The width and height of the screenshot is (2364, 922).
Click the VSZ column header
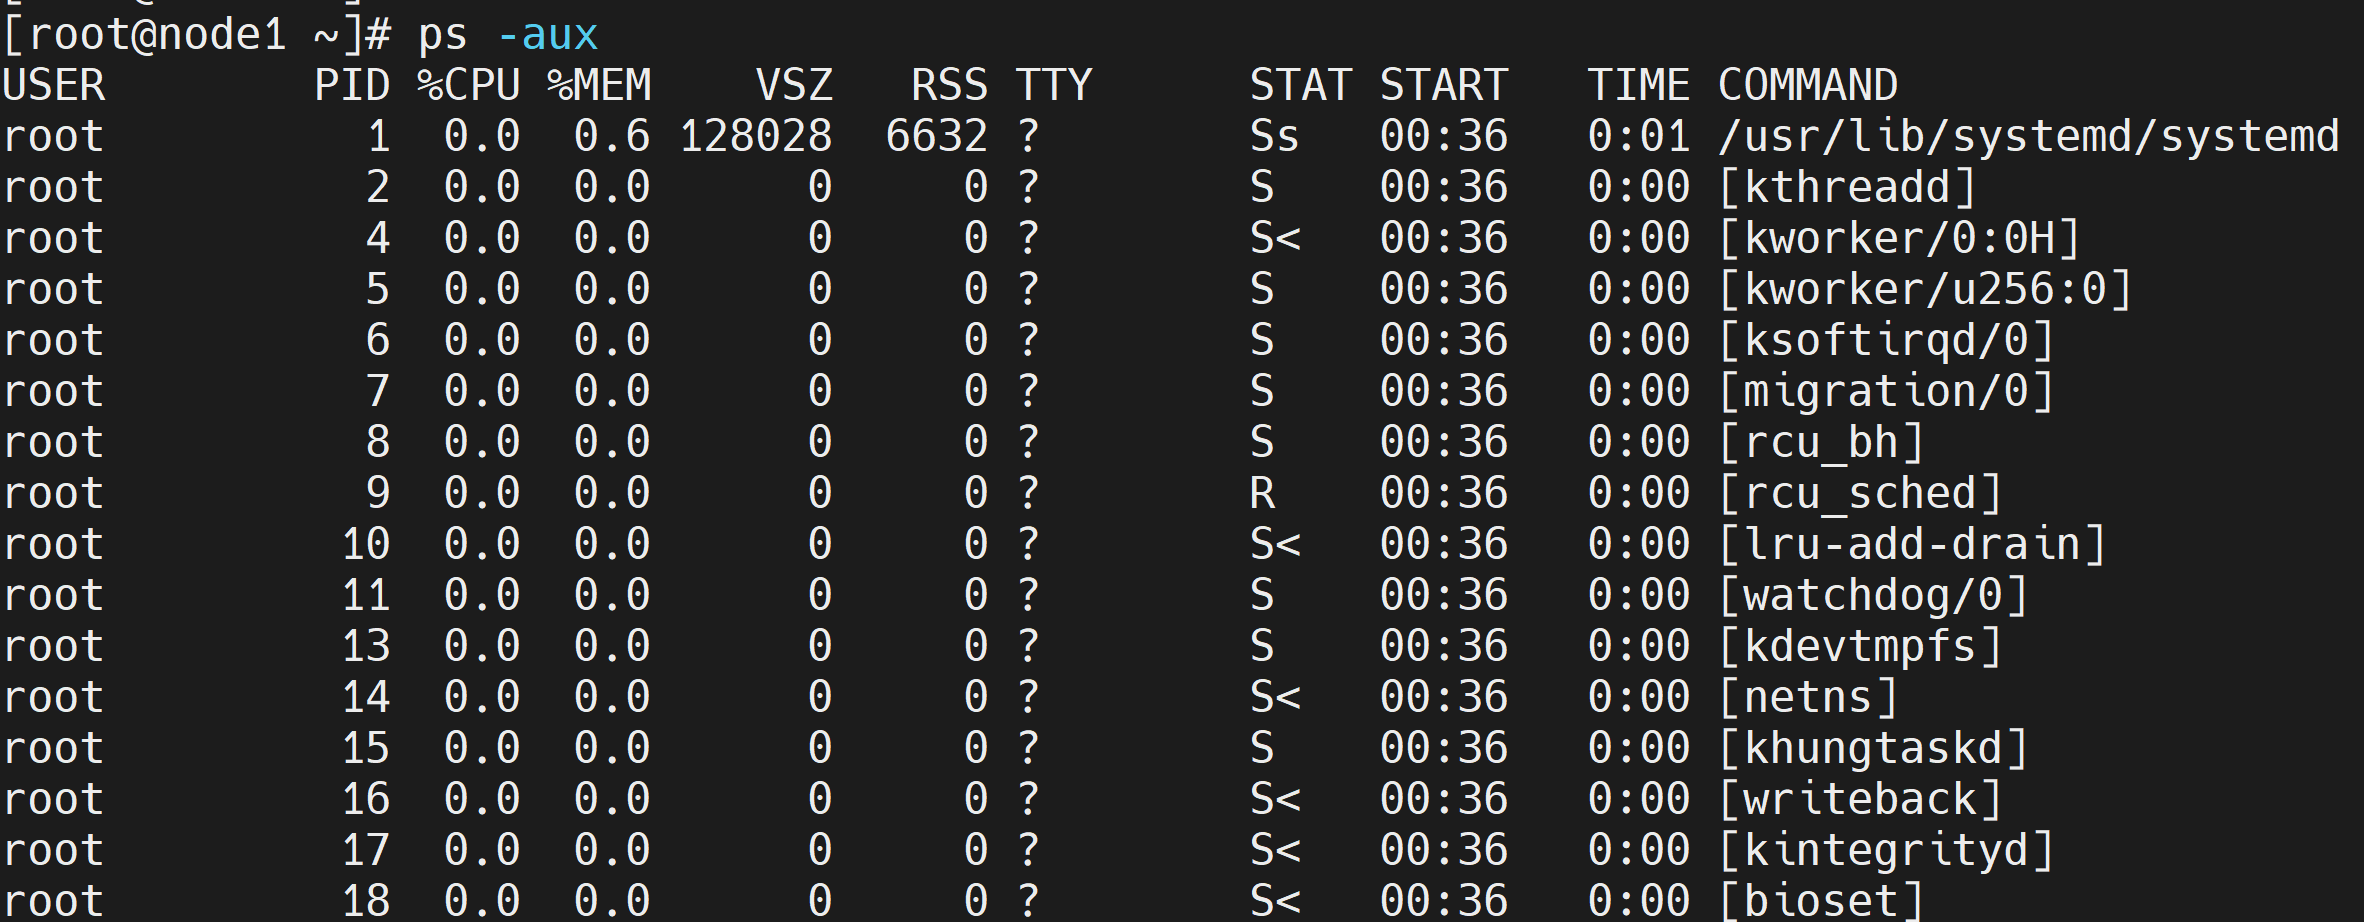click(x=794, y=86)
